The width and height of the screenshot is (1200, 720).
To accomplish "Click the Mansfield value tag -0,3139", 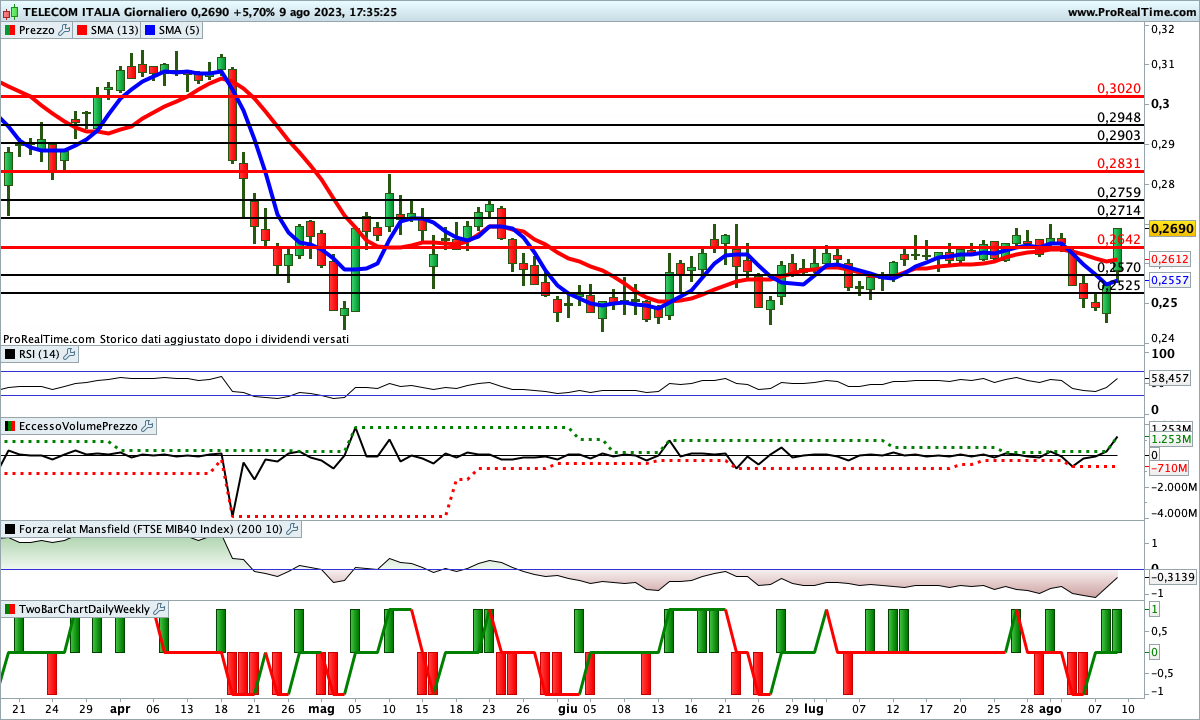I will click(1172, 577).
